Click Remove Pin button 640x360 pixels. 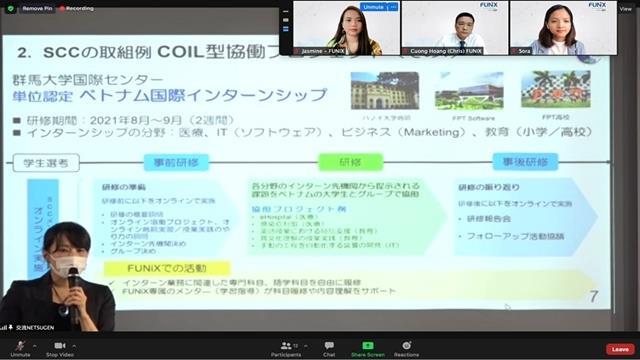point(37,8)
